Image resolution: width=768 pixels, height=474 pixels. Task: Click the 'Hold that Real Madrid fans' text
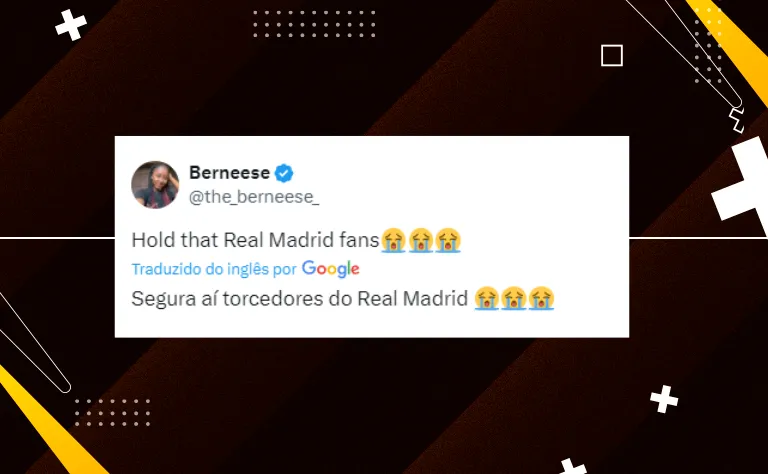coord(256,240)
